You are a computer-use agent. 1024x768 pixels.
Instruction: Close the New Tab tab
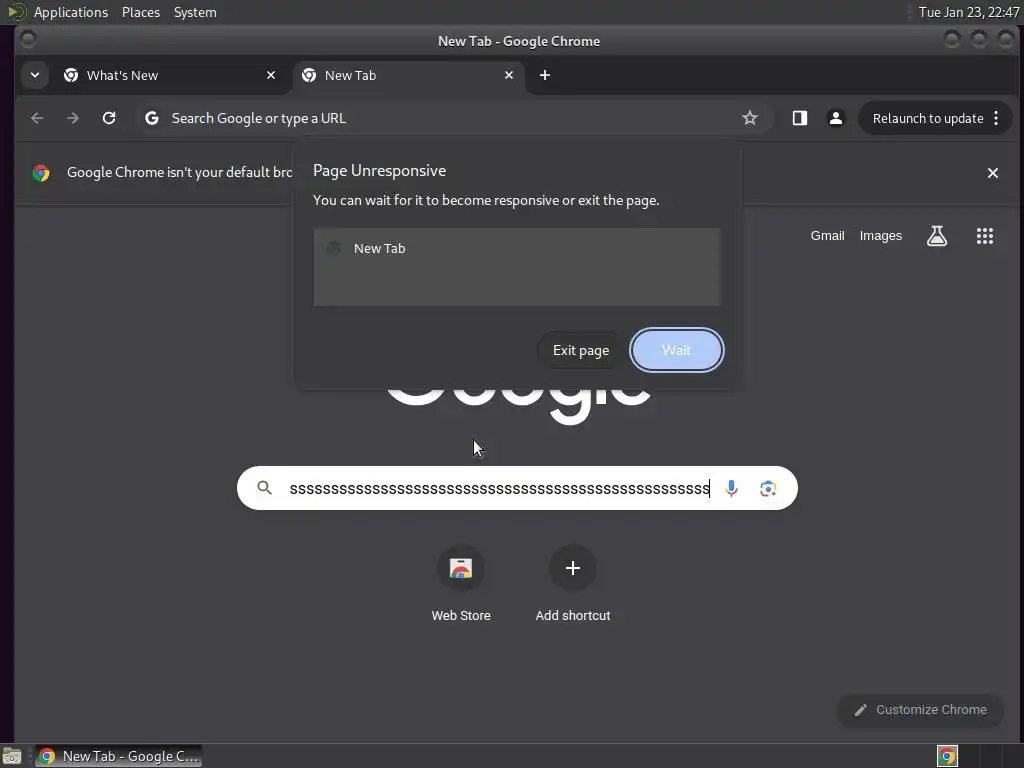tap(509, 75)
